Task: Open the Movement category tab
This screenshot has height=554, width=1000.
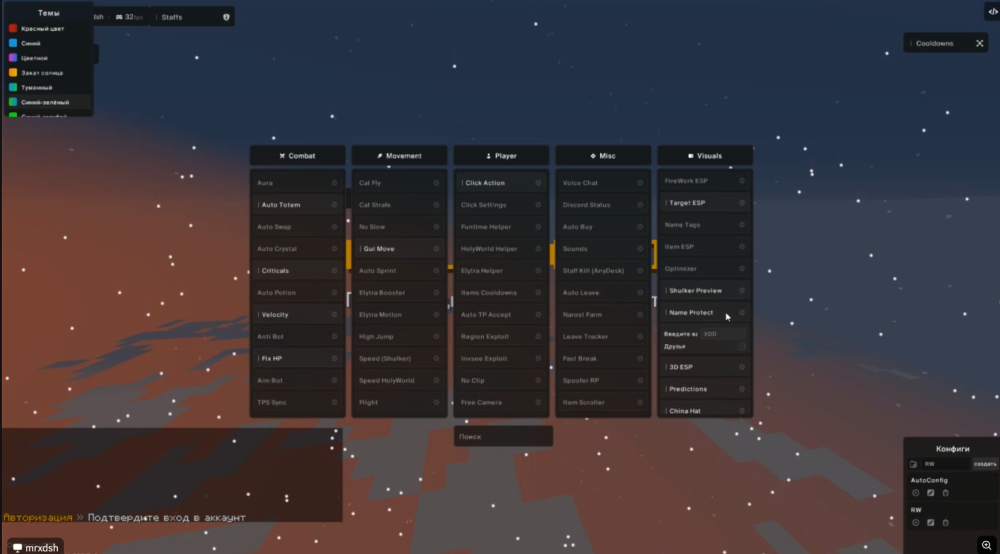Action: [399, 156]
